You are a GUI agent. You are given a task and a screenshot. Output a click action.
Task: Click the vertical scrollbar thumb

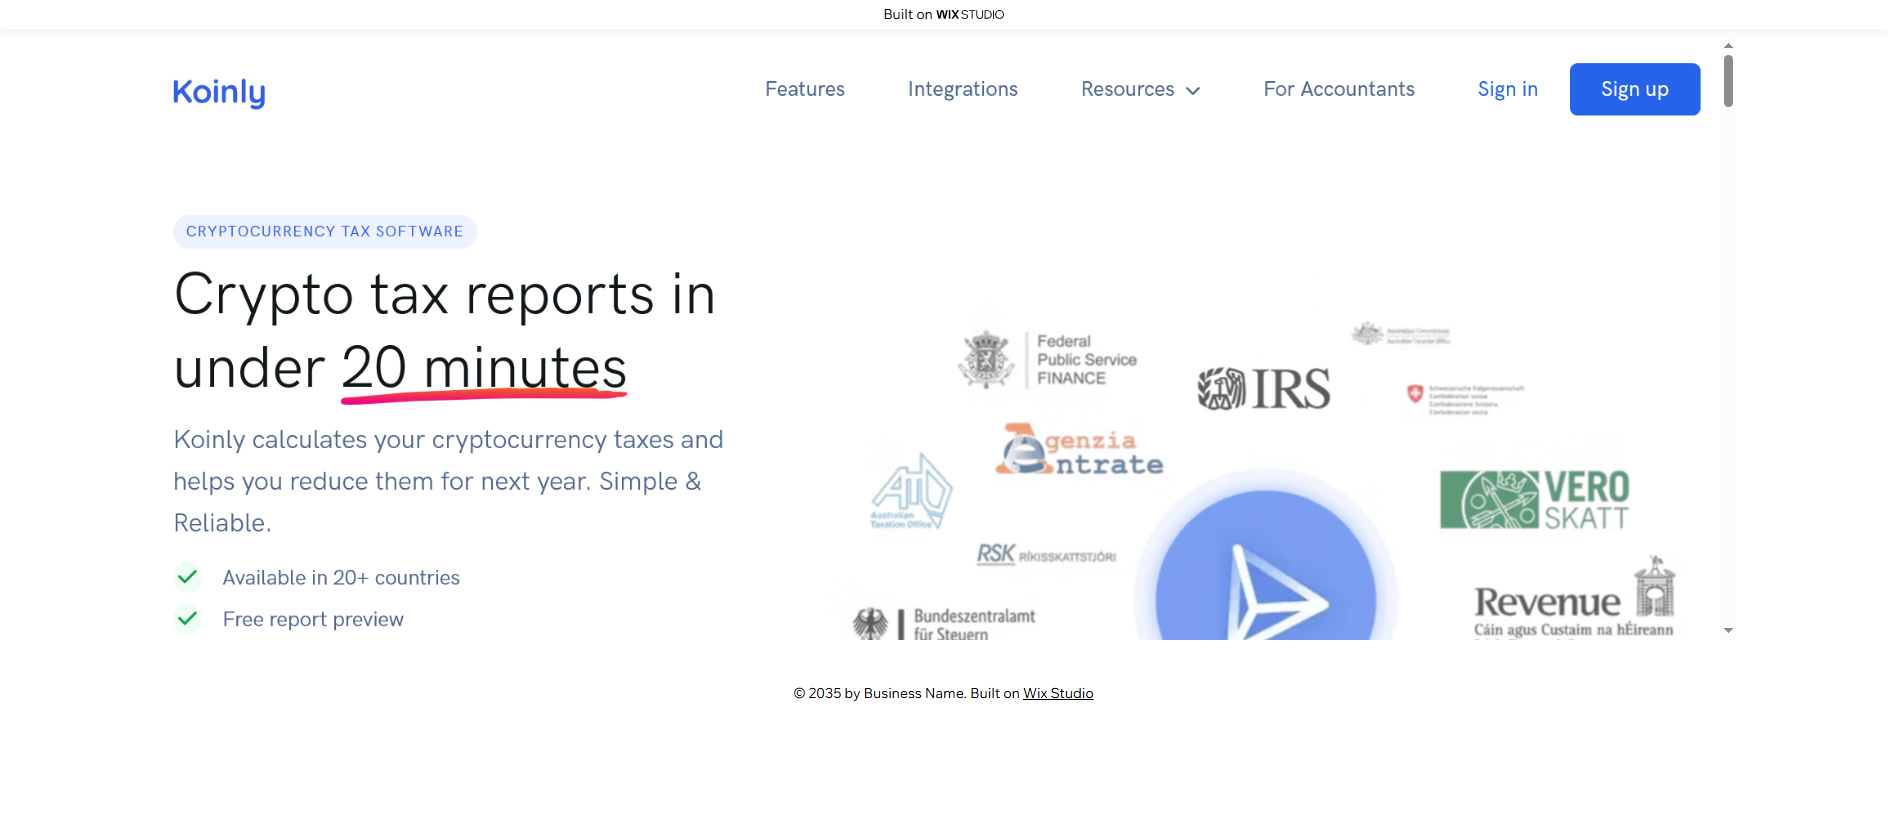click(x=1728, y=81)
